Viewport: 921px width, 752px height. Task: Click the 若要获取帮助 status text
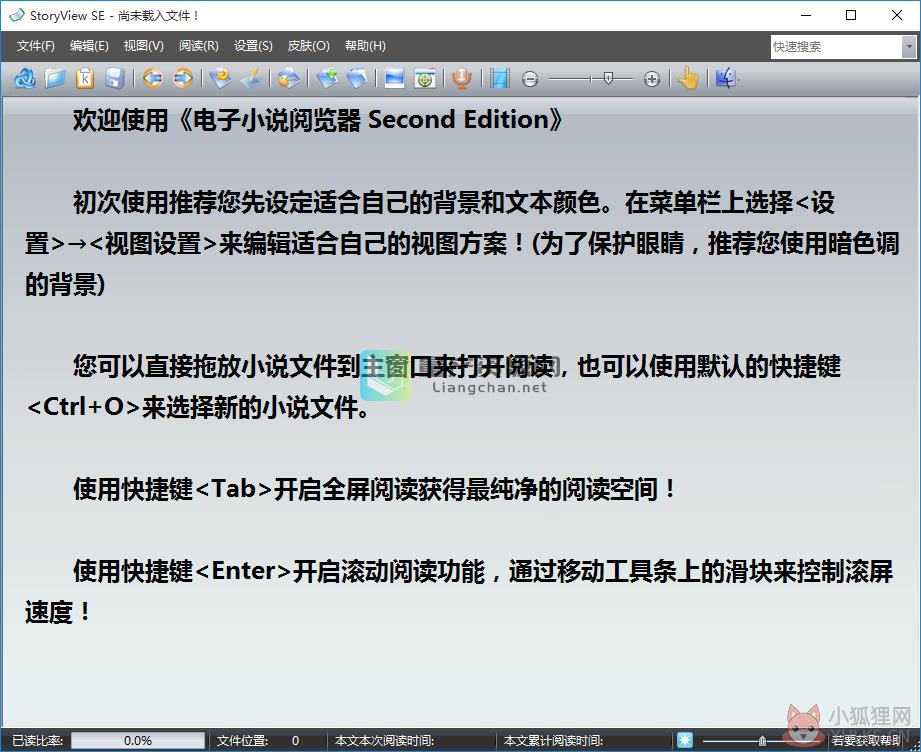[866, 740]
